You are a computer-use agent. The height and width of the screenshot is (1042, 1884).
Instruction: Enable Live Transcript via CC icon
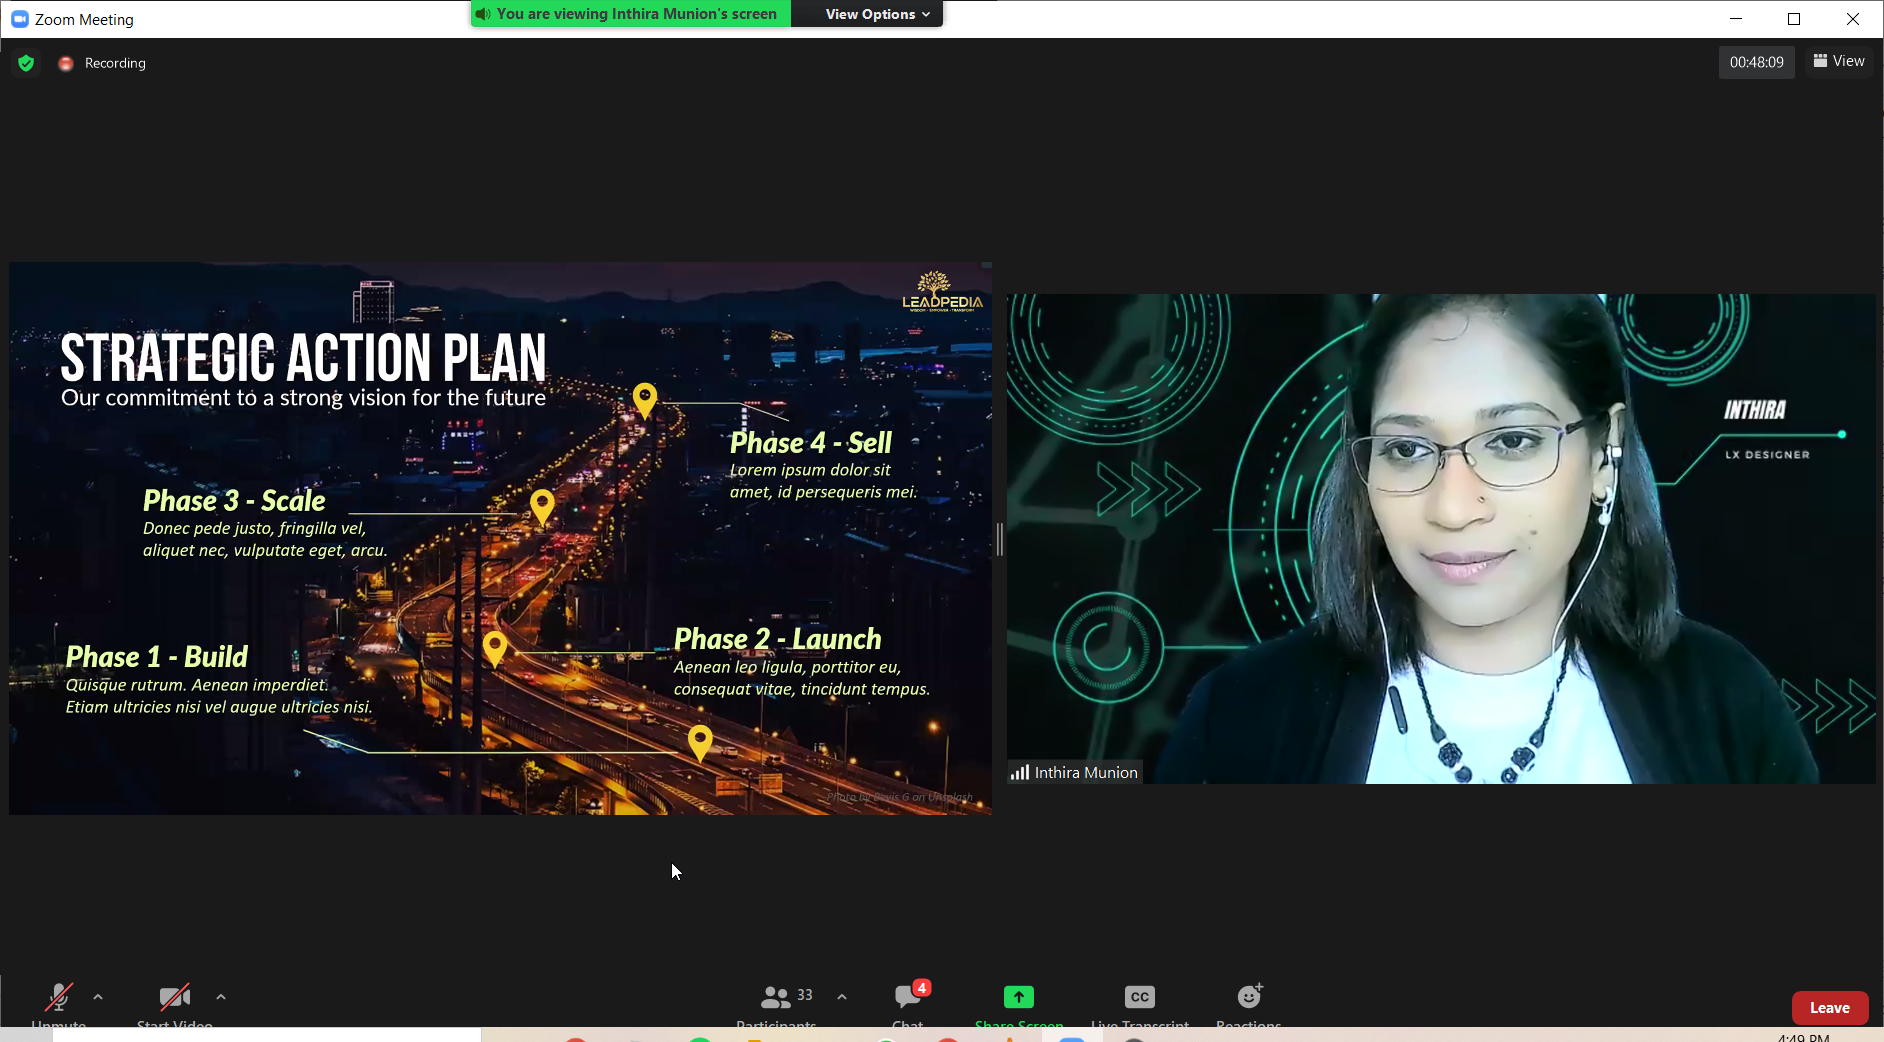click(1140, 997)
